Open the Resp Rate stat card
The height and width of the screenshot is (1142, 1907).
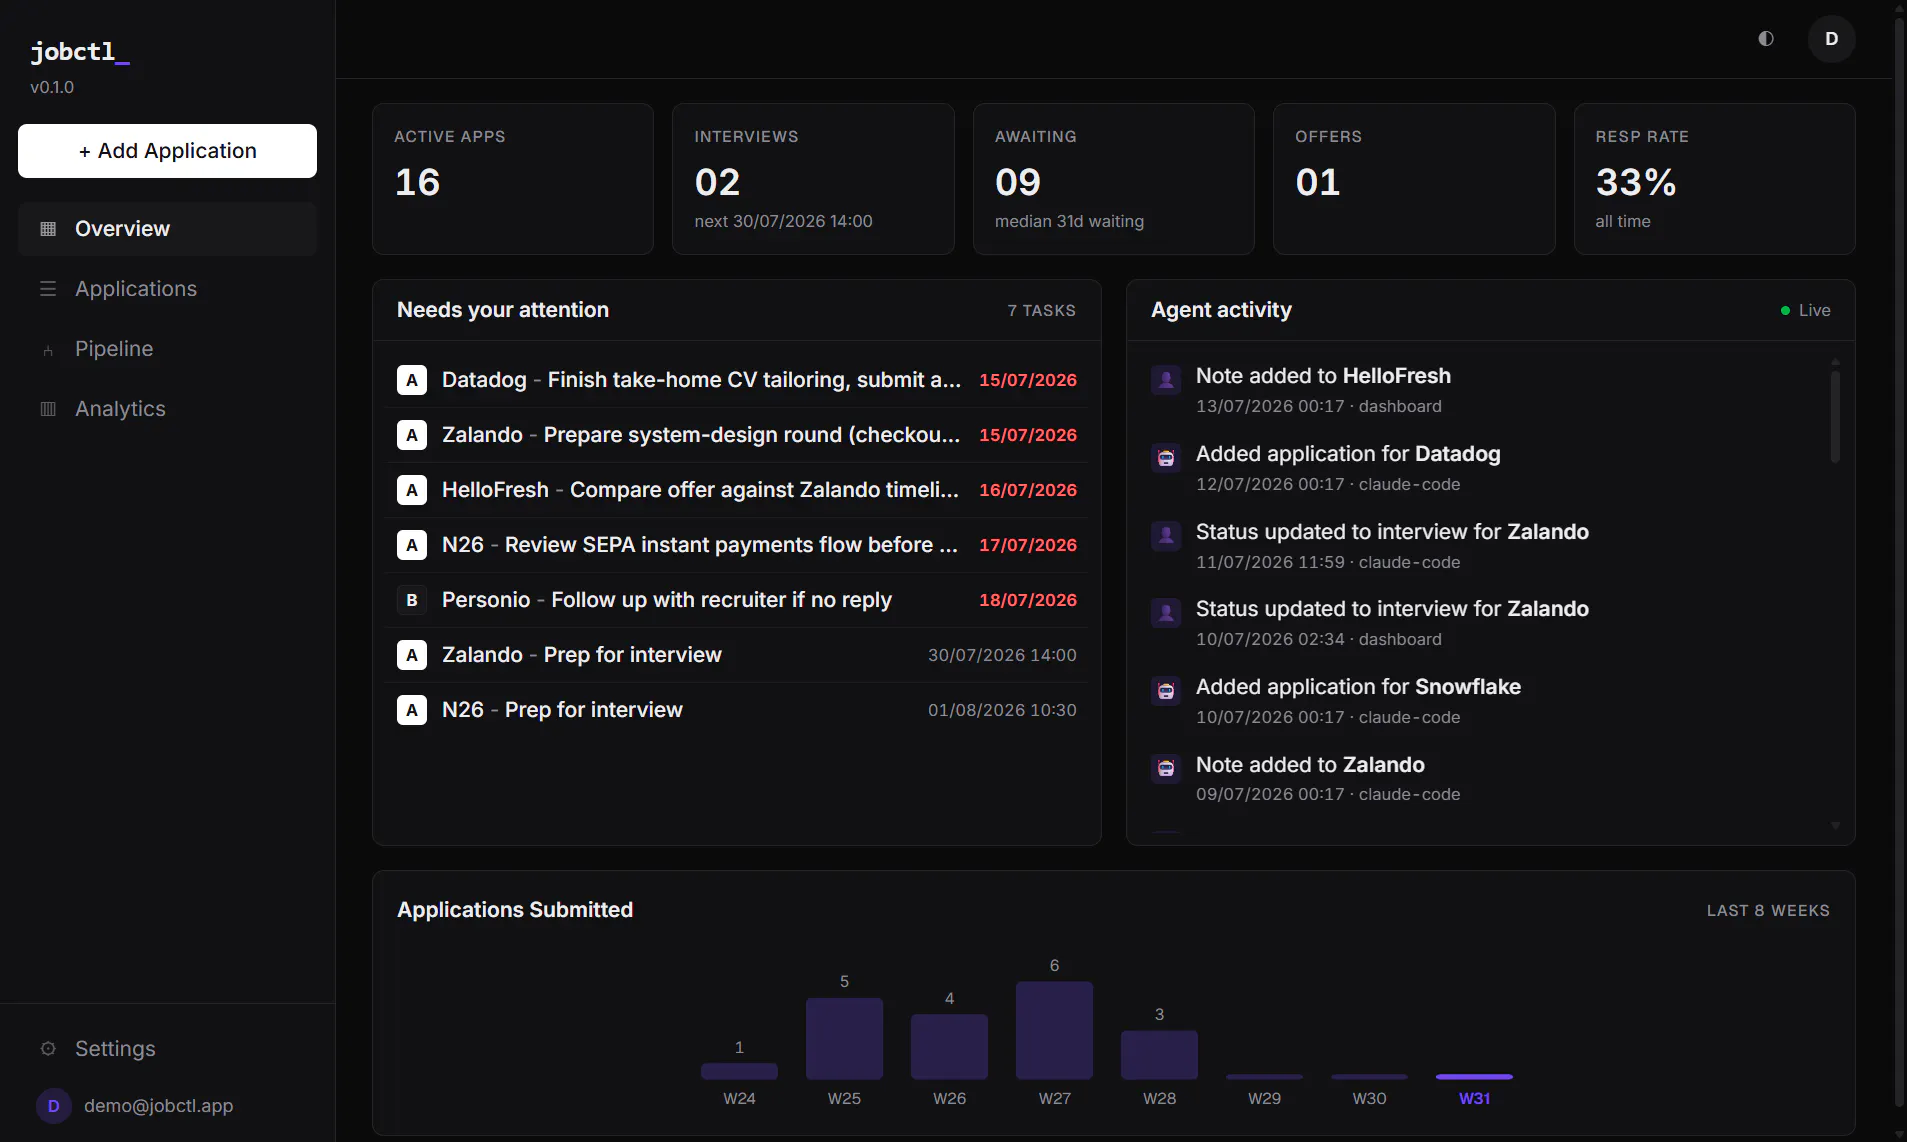pos(1715,179)
